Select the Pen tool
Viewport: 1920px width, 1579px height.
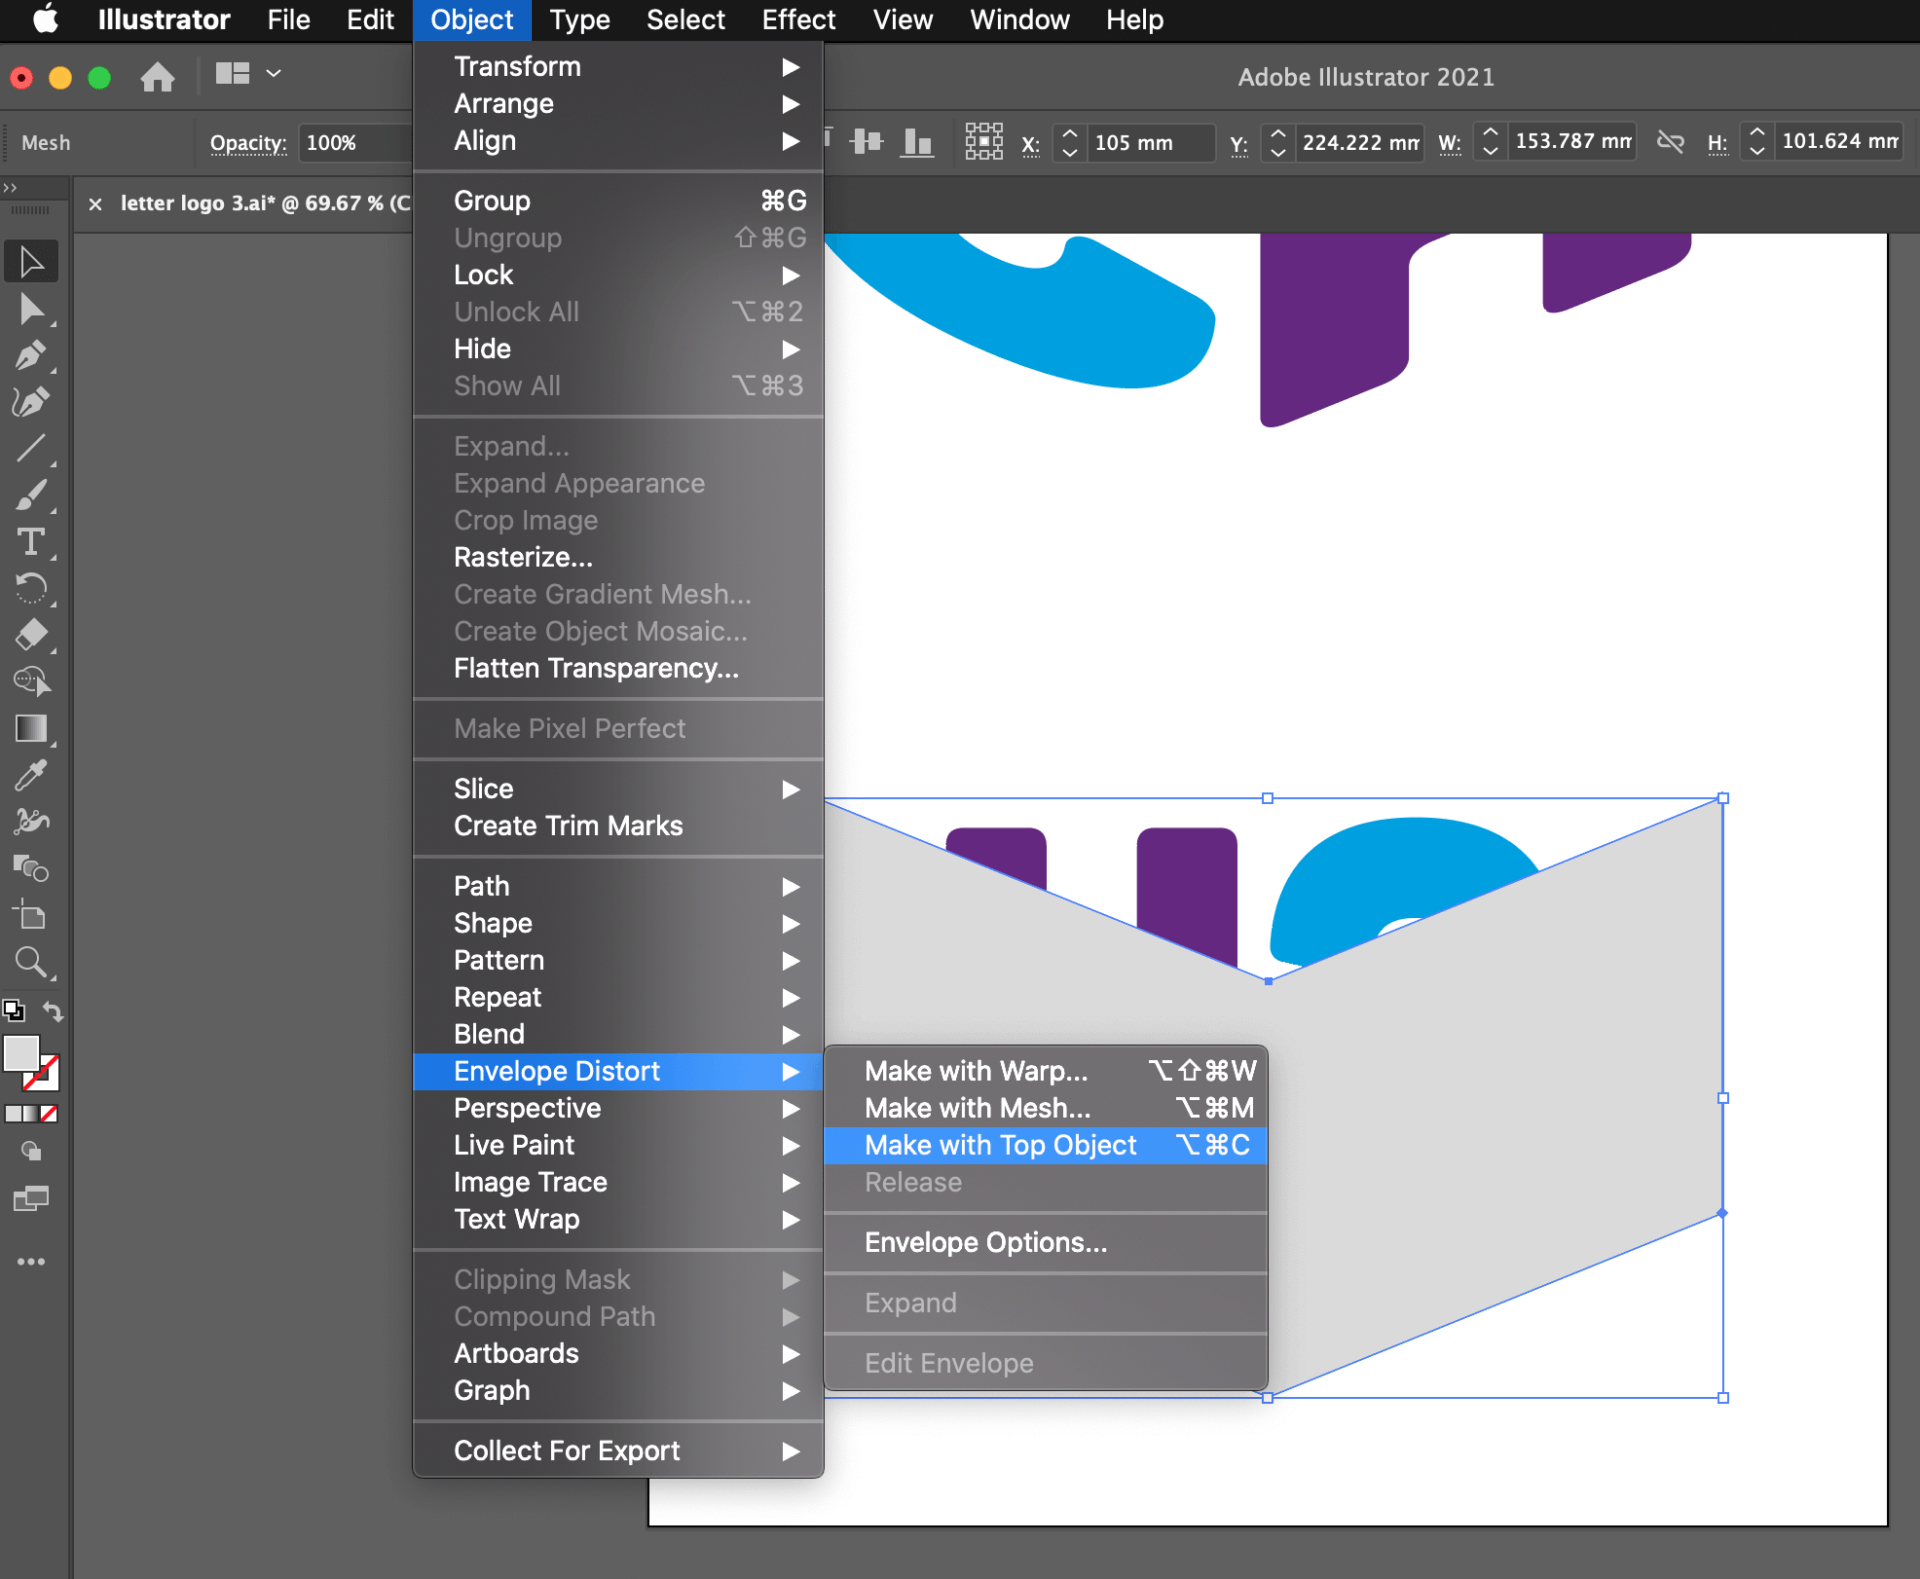click(31, 356)
